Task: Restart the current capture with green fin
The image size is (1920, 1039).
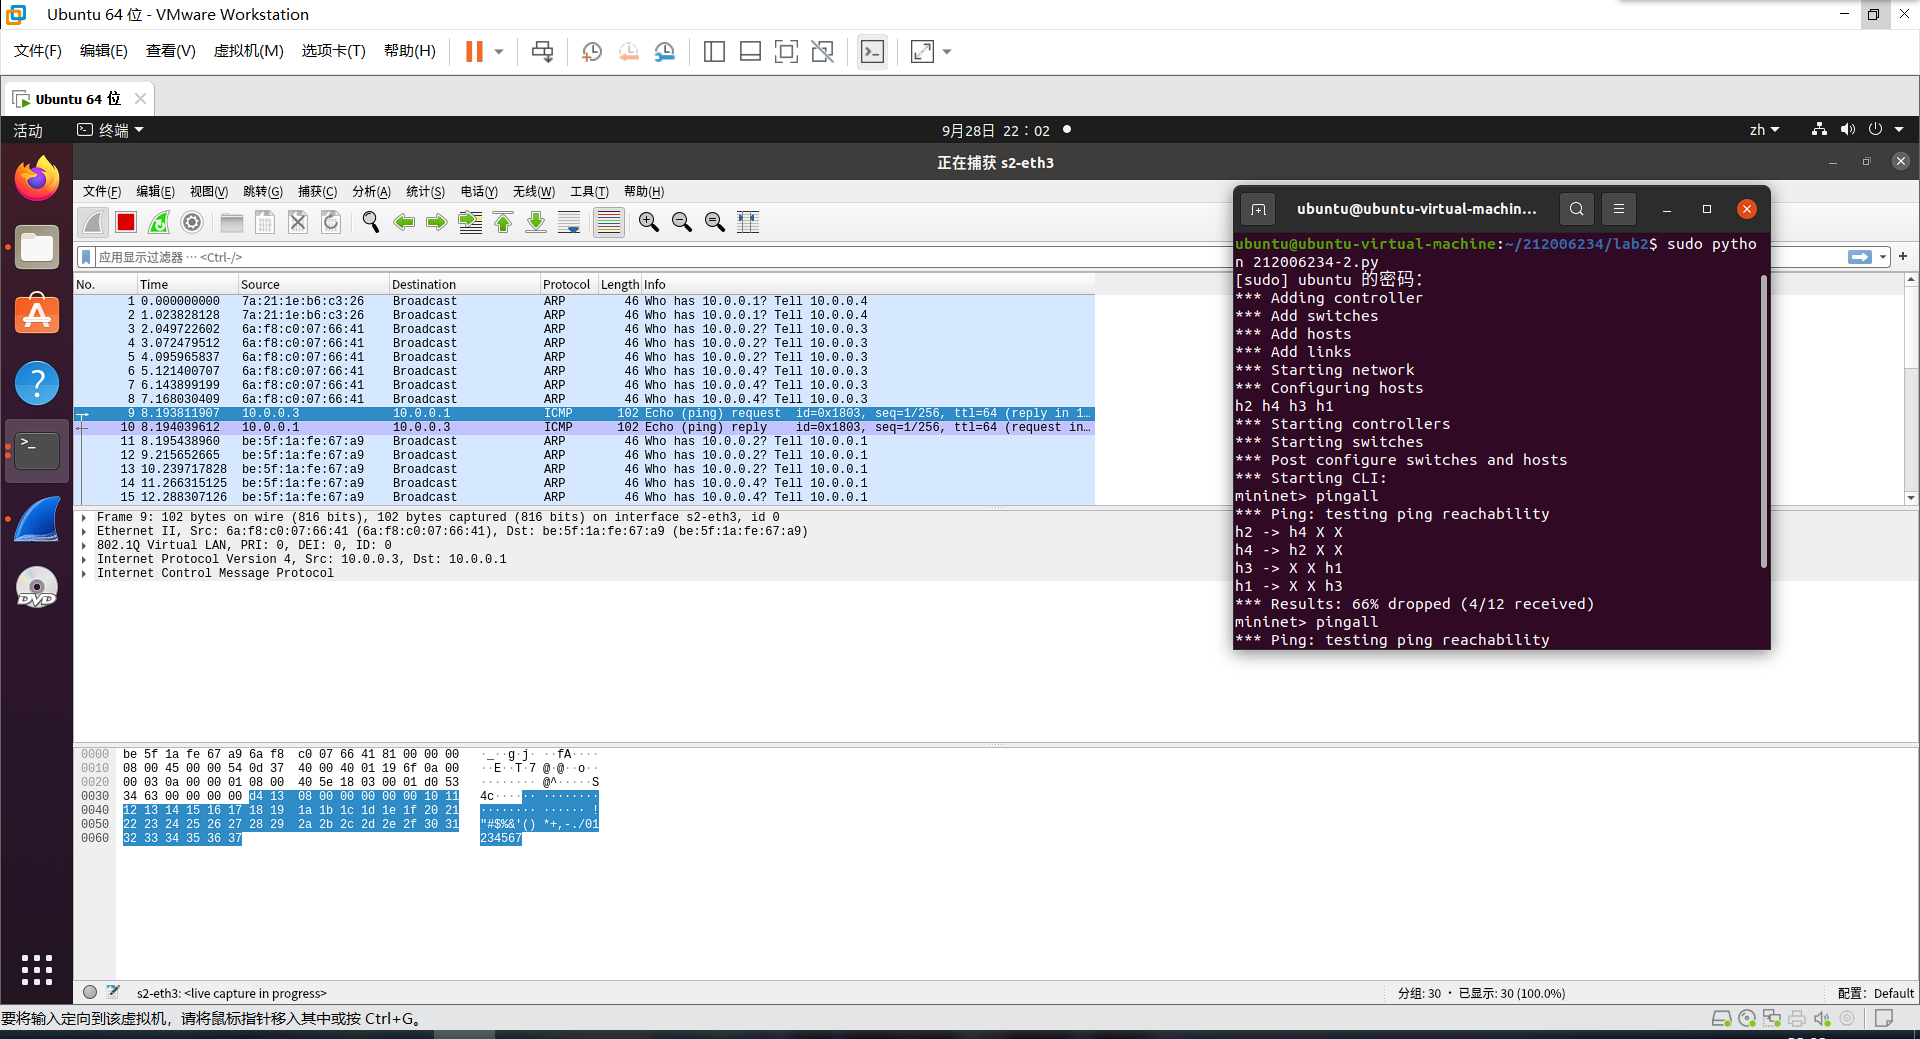Action: pyautogui.click(x=159, y=222)
